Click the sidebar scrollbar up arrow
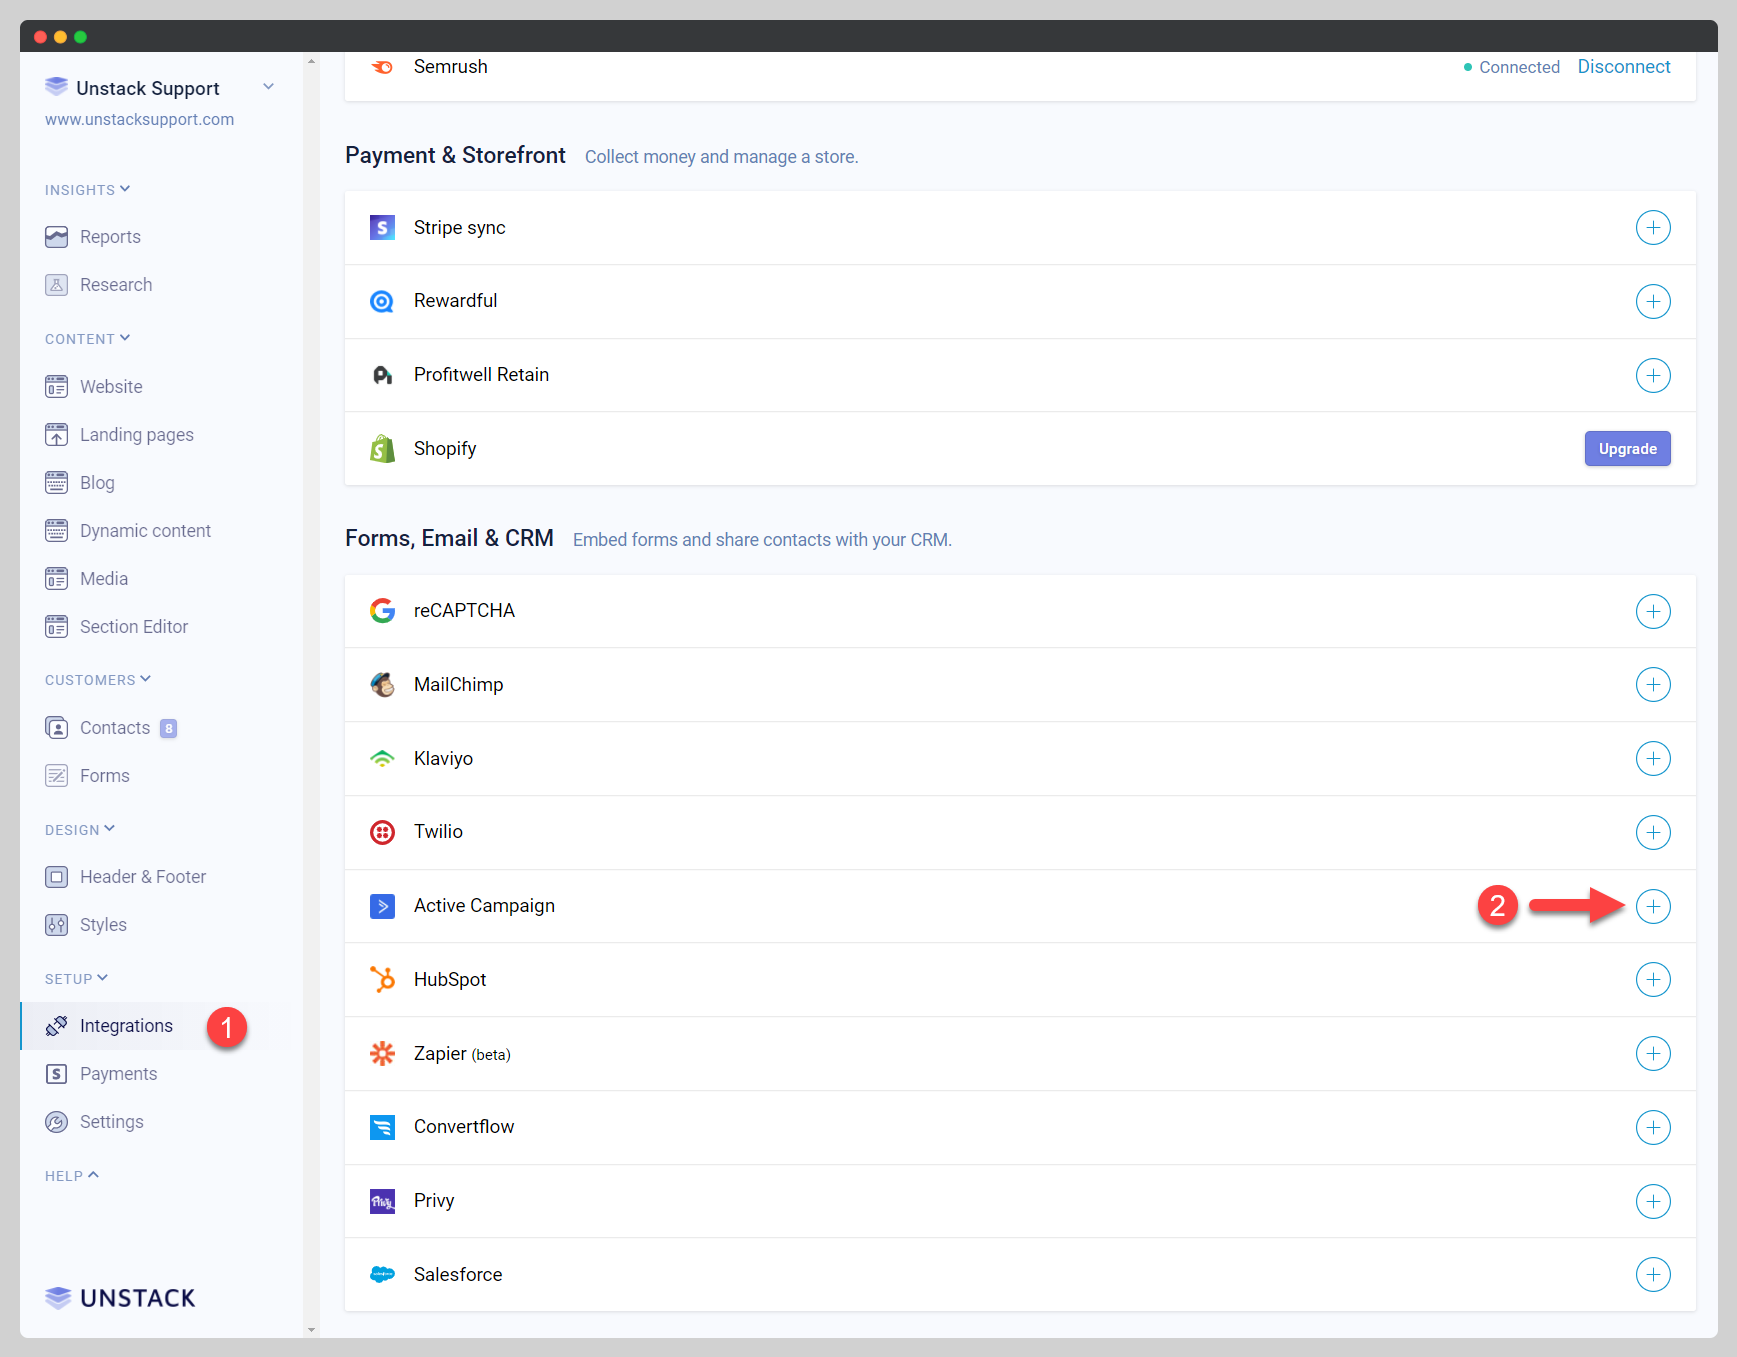Screen dimensions: 1737x1357 point(311,61)
